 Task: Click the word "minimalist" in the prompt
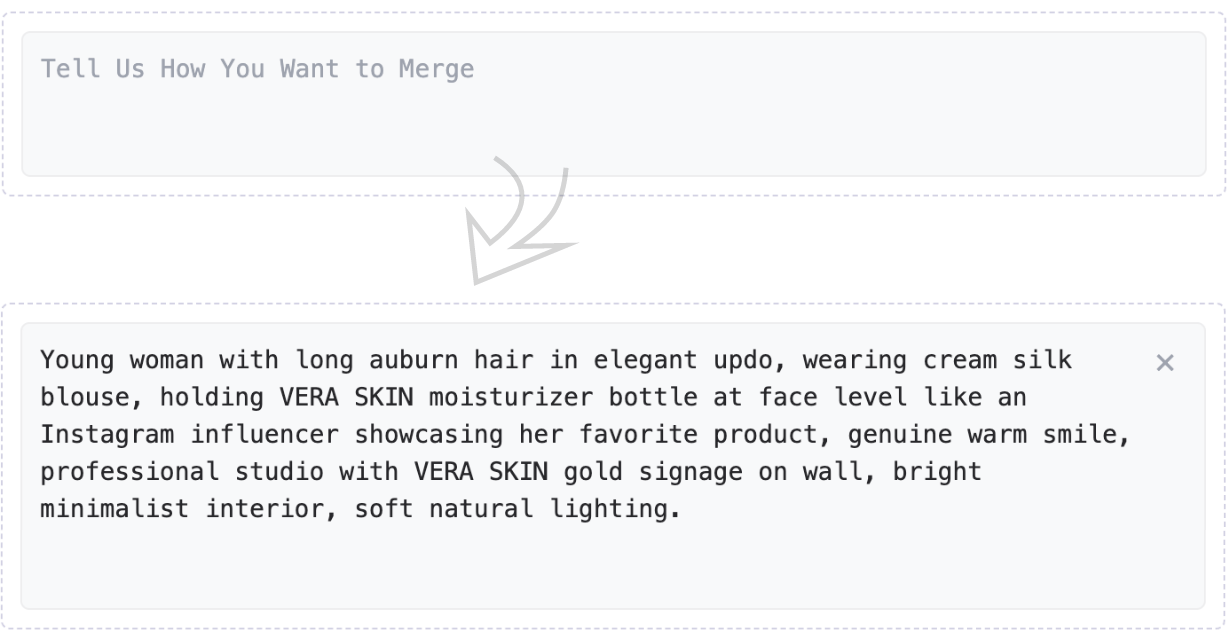click(x=115, y=508)
